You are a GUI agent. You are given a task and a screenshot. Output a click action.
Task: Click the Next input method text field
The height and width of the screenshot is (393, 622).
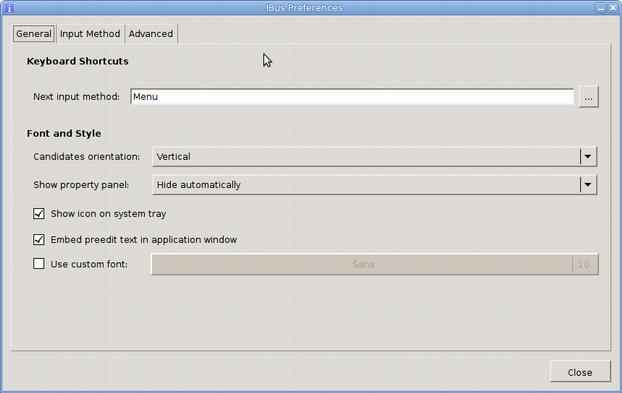(x=352, y=97)
